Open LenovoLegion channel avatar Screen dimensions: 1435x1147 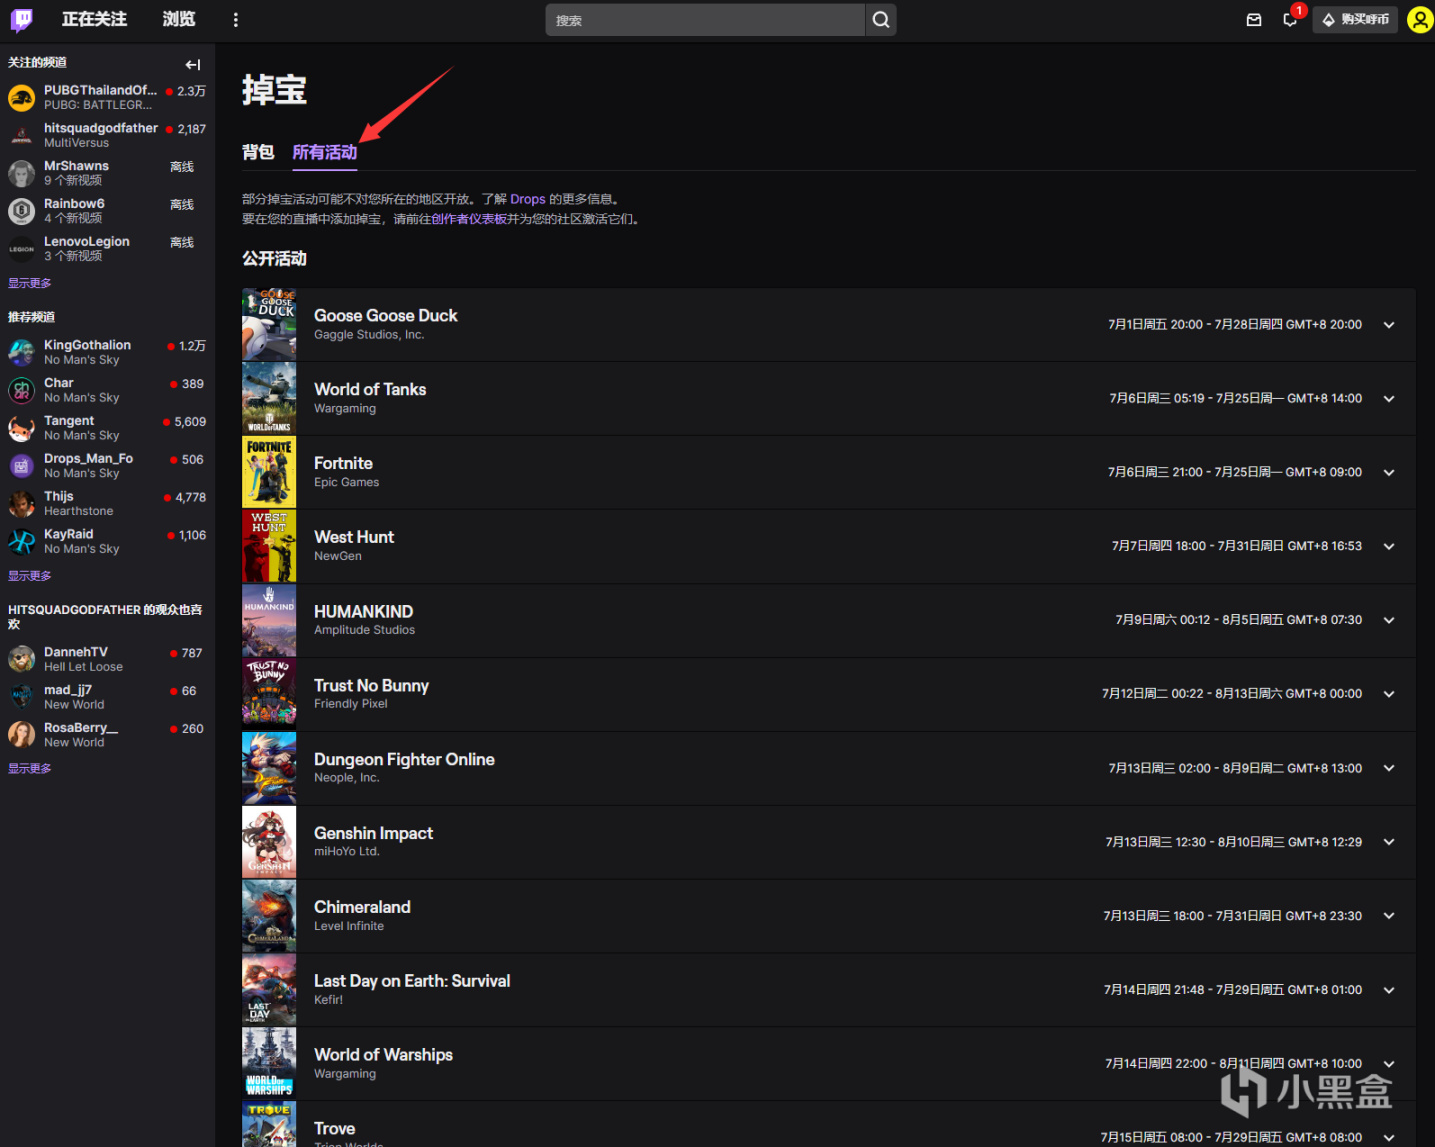[x=22, y=249]
